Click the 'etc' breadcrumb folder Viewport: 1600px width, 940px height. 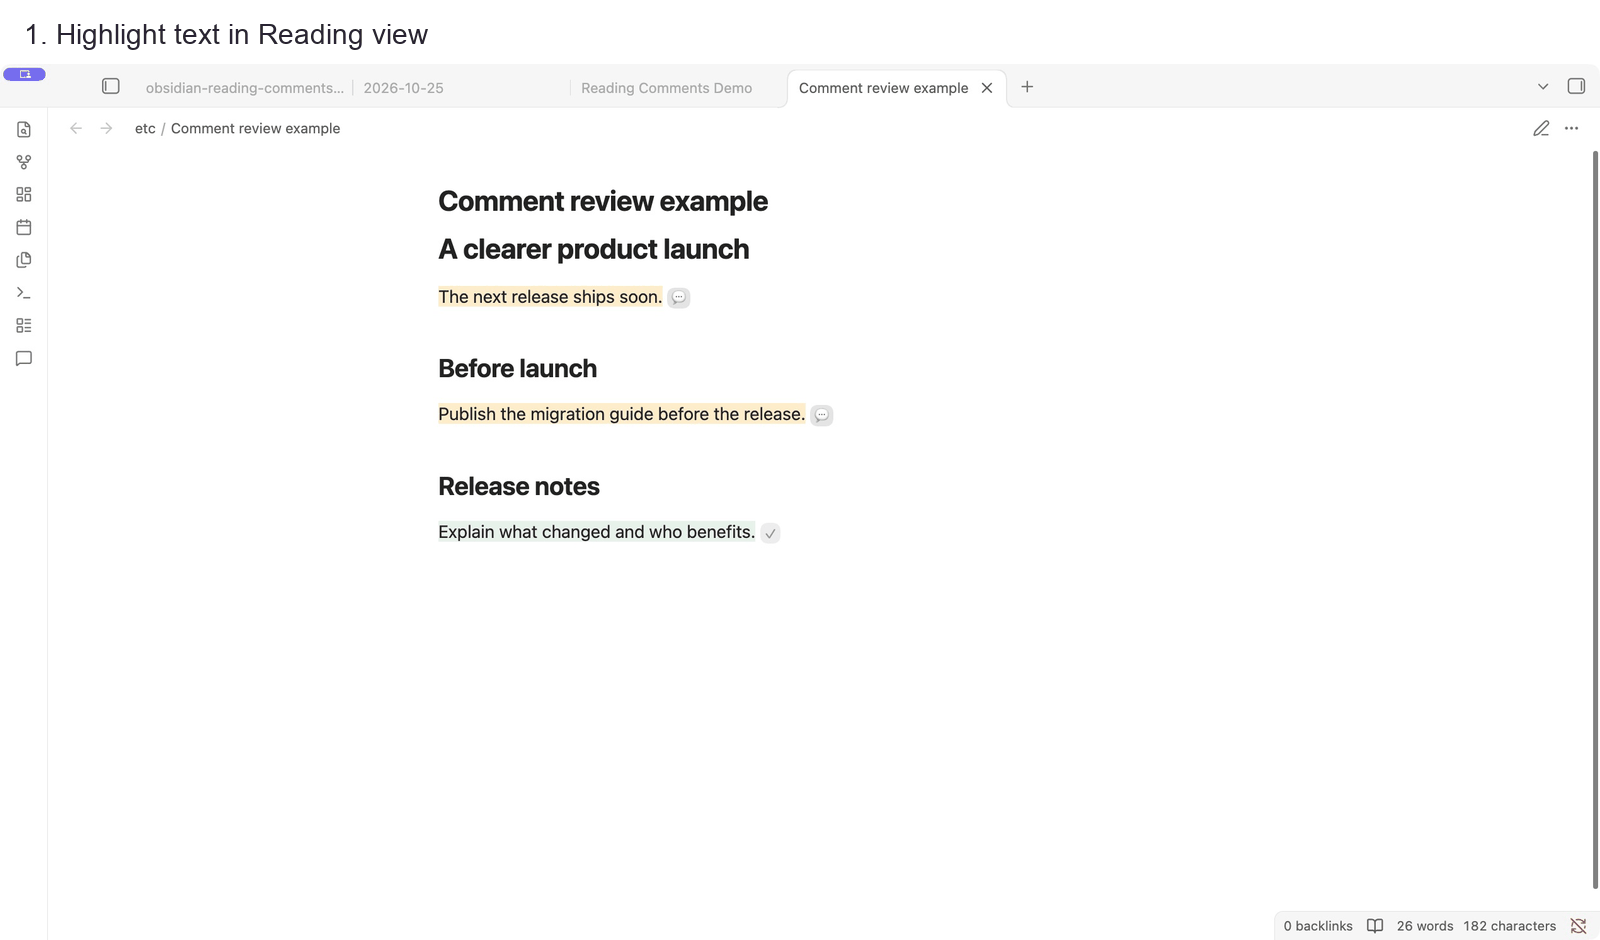point(145,128)
